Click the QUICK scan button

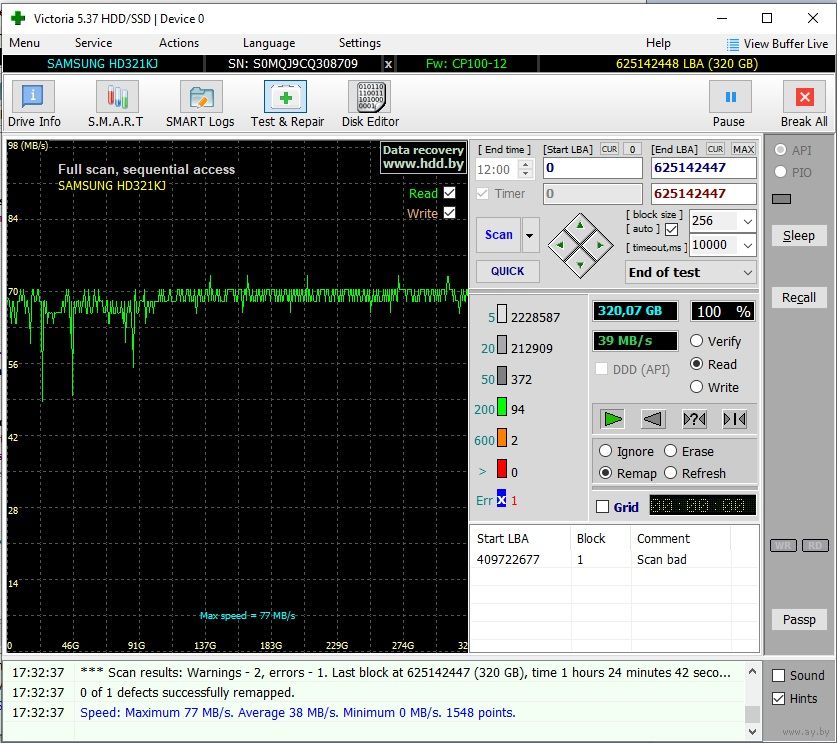[x=507, y=271]
